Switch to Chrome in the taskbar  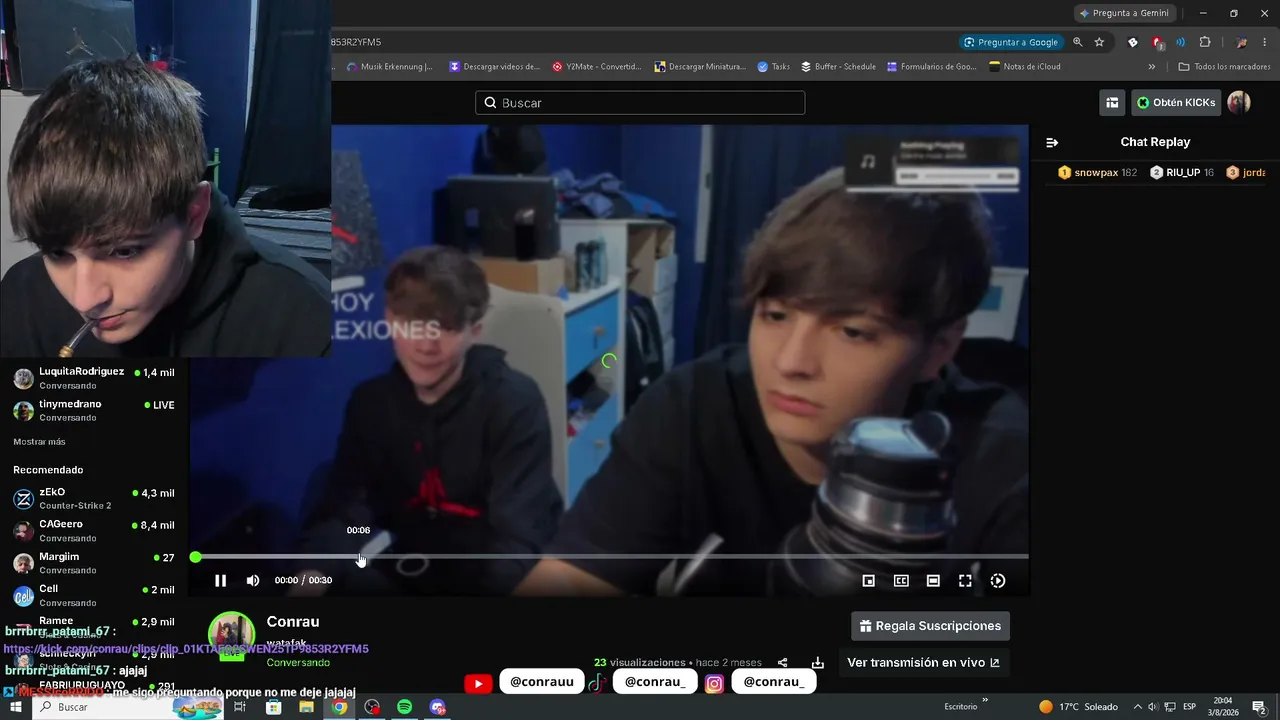click(x=339, y=707)
